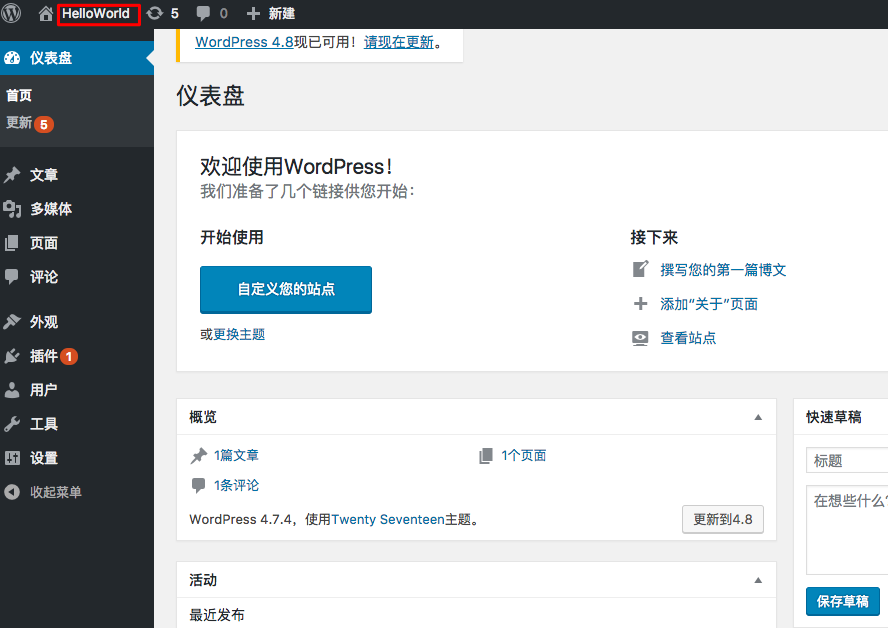The image size is (888, 628).
Task: Open the 添加“关于”页面 link
Action: (709, 304)
